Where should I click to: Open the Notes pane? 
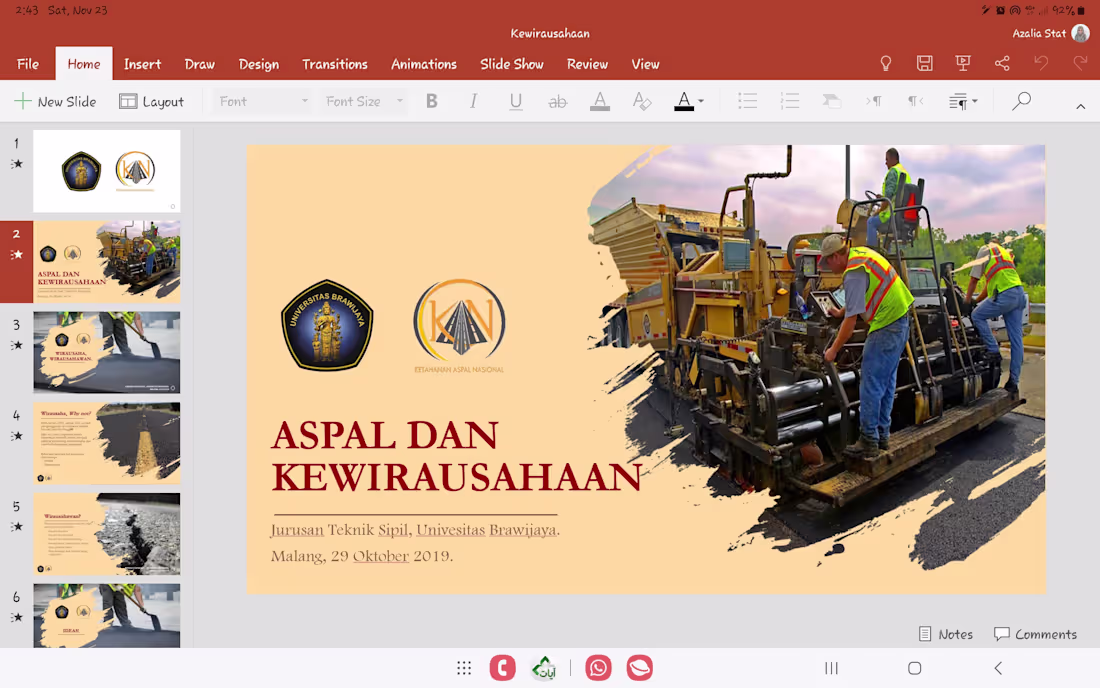[x=945, y=633]
